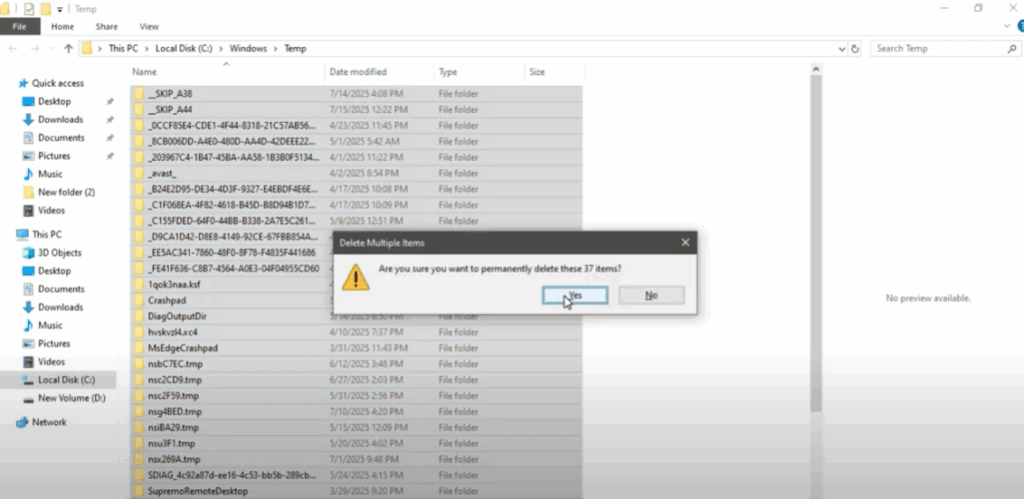The image size is (1024, 499).
Task: Cancel deletion with the No button
Action: [651, 295]
